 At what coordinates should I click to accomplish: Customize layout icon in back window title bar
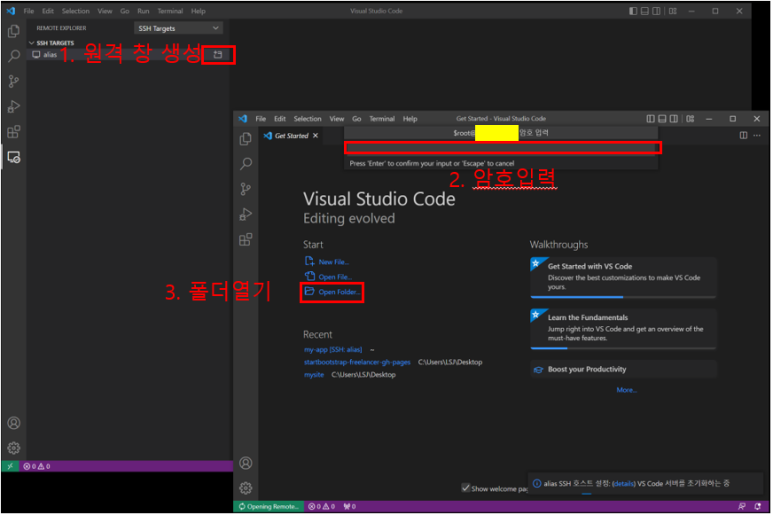click(672, 11)
